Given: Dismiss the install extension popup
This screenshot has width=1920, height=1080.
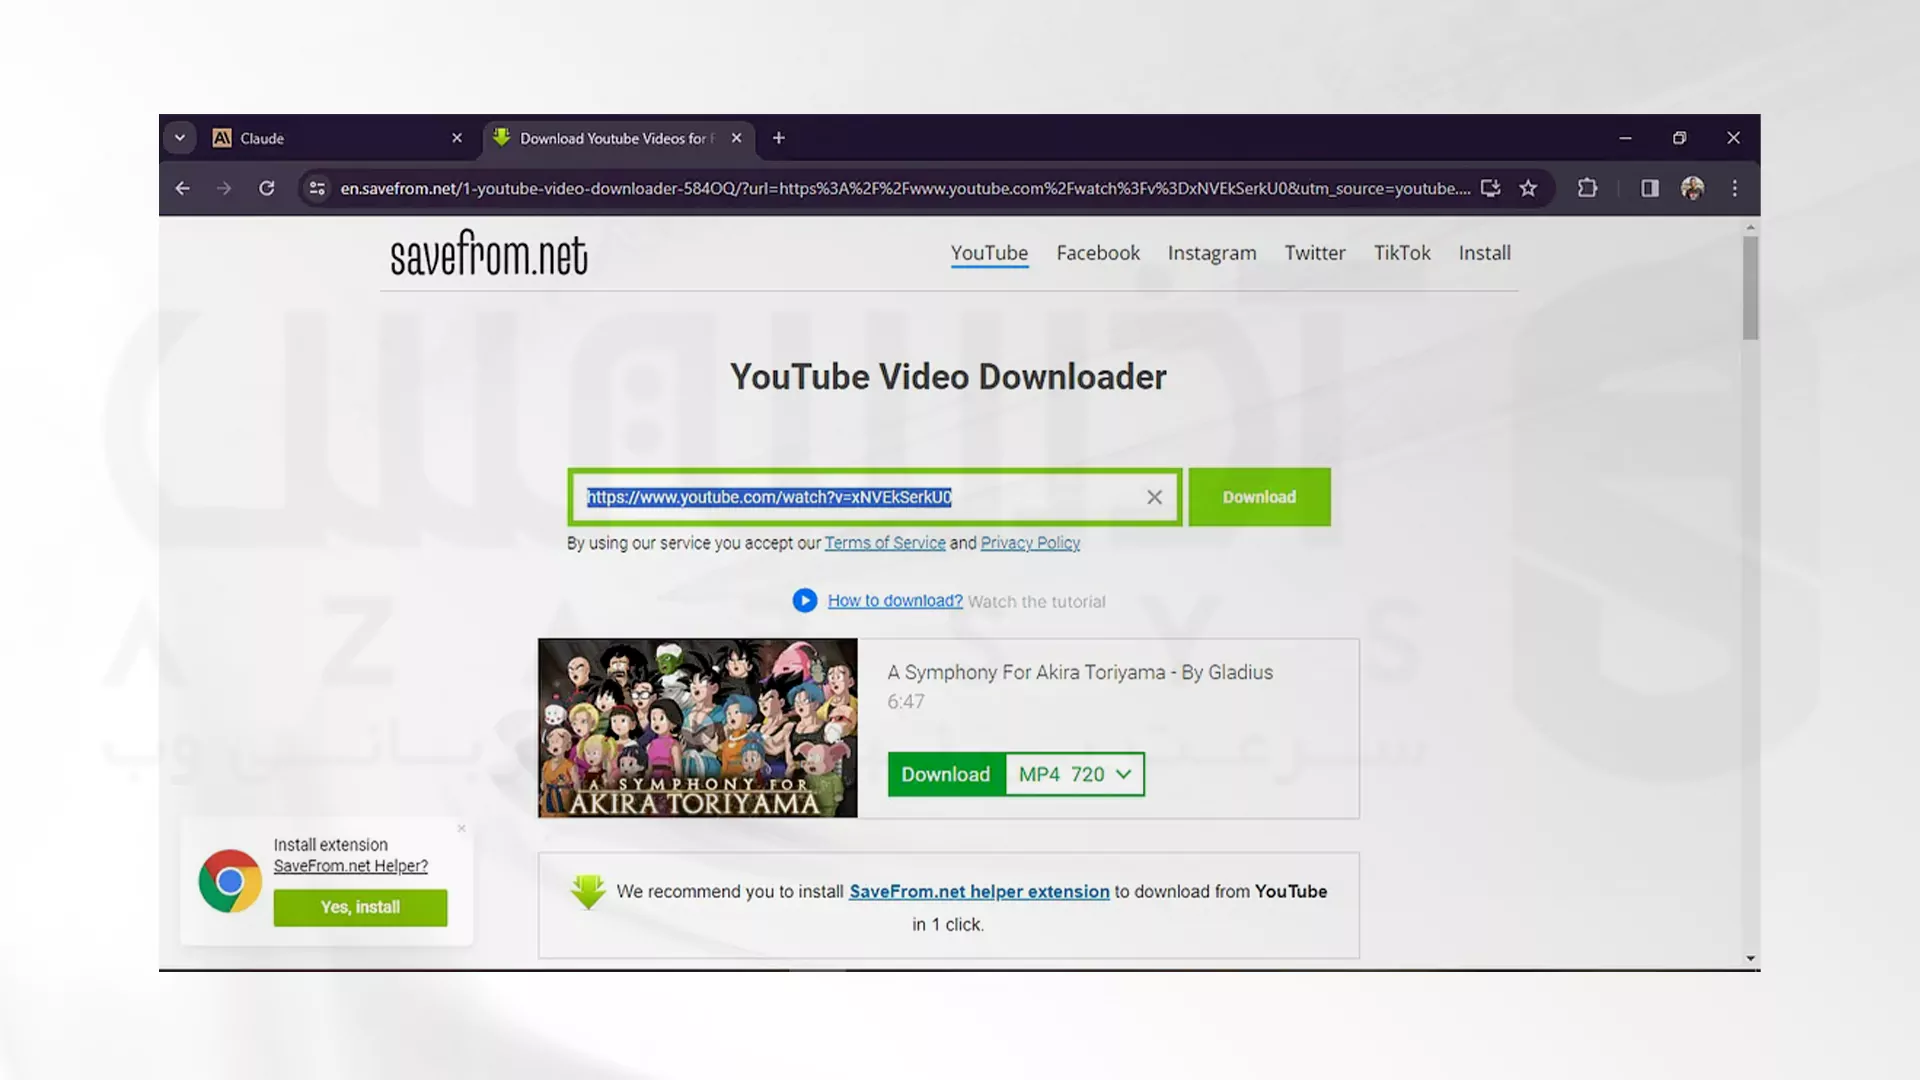Looking at the screenshot, I should click(462, 828).
